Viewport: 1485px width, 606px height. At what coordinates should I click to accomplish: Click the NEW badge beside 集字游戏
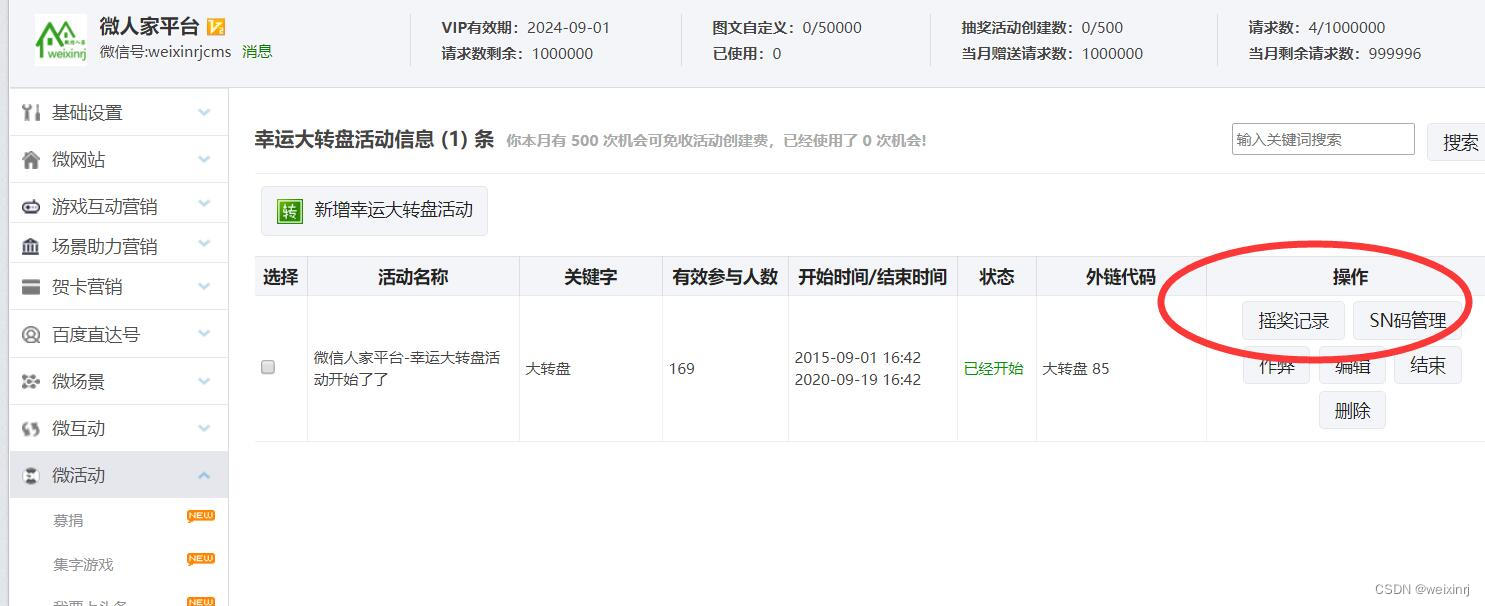201,559
